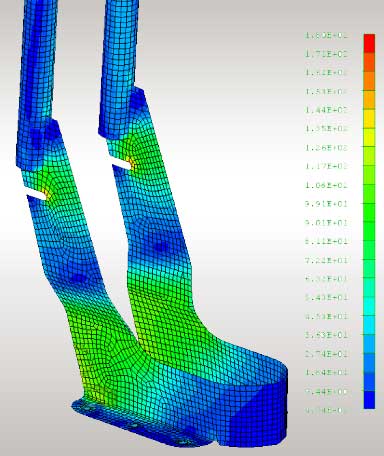Click the orange band in the legend bar
The image size is (384, 456).
[x=369, y=81]
